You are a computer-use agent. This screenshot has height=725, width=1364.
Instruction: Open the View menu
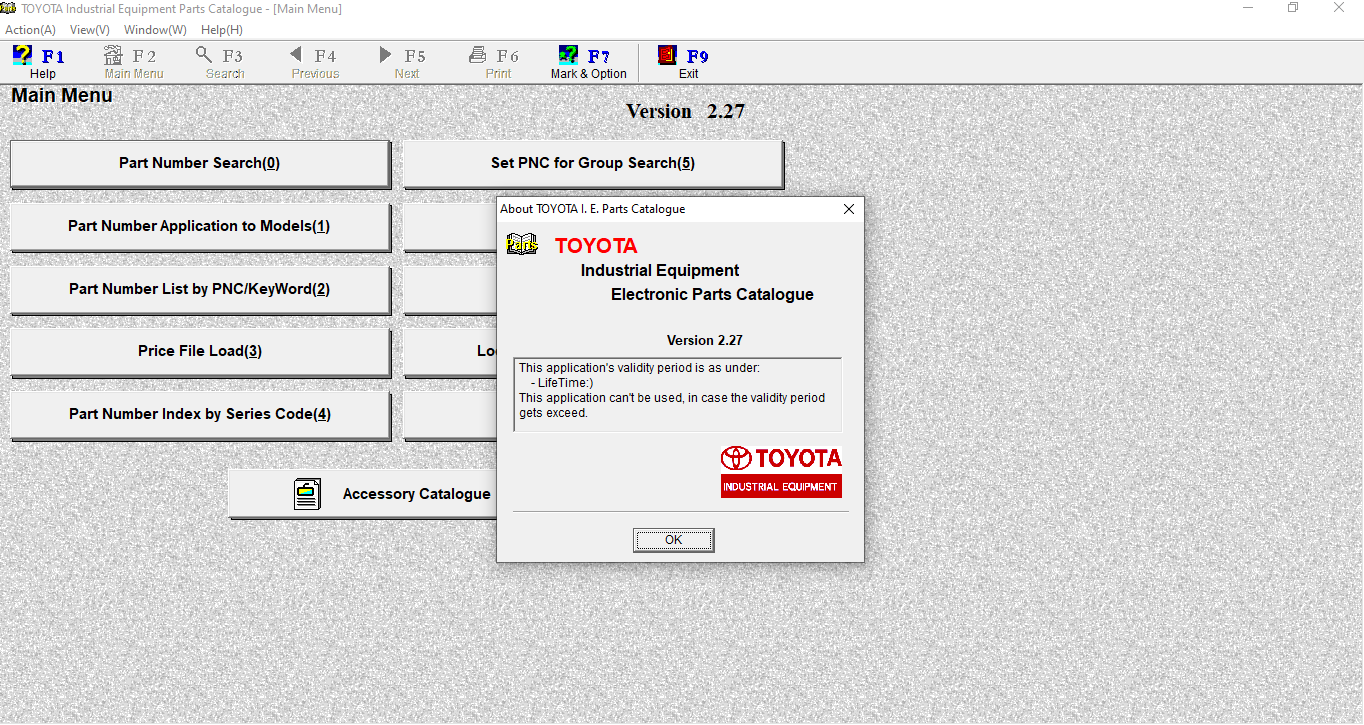pyautogui.click(x=88, y=29)
